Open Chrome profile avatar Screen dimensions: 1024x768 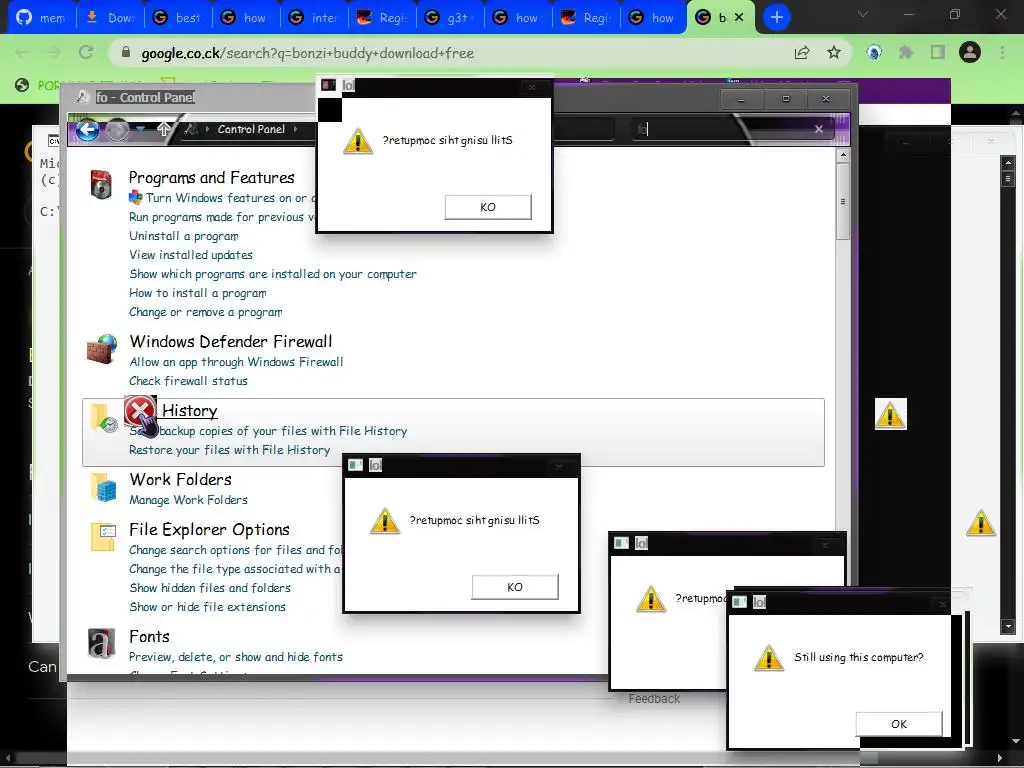(970, 52)
